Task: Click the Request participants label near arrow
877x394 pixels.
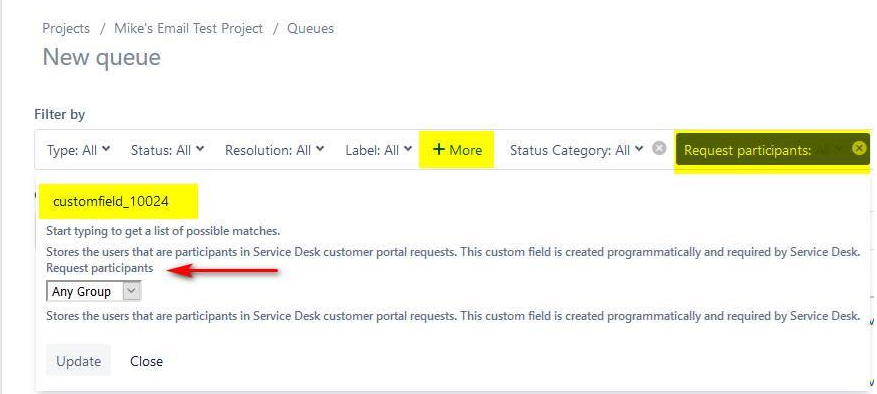Action: tap(100, 268)
